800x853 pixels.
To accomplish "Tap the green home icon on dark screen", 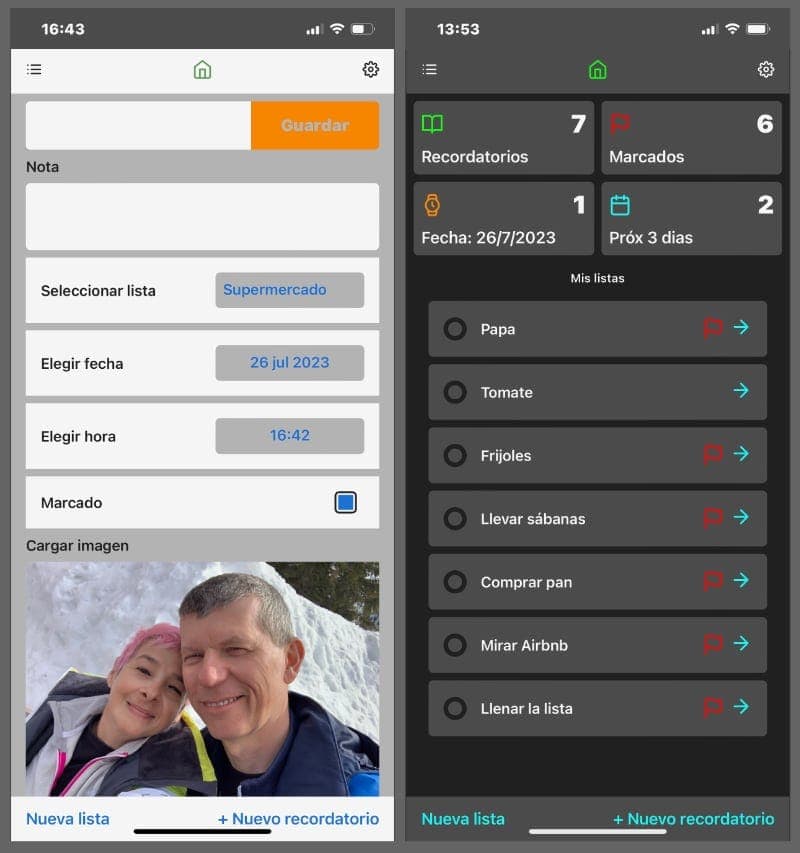I will click(597, 70).
